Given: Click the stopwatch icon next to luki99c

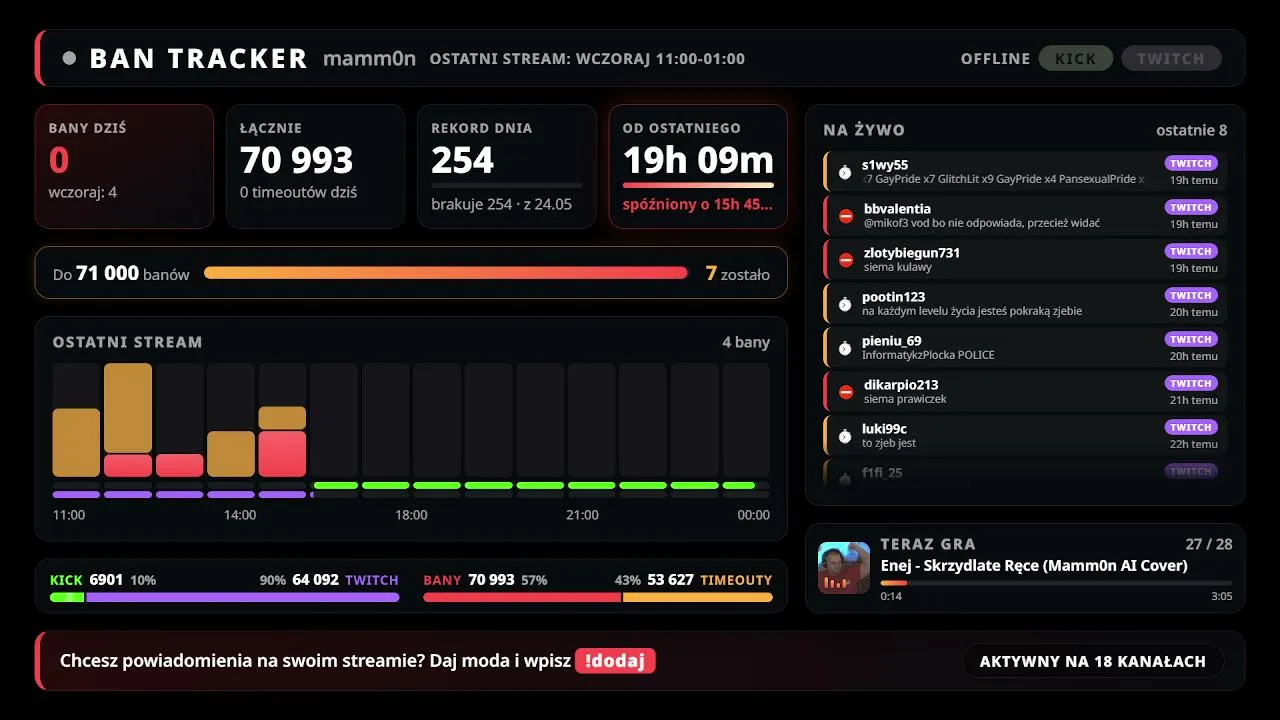Looking at the screenshot, I should (x=845, y=436).
